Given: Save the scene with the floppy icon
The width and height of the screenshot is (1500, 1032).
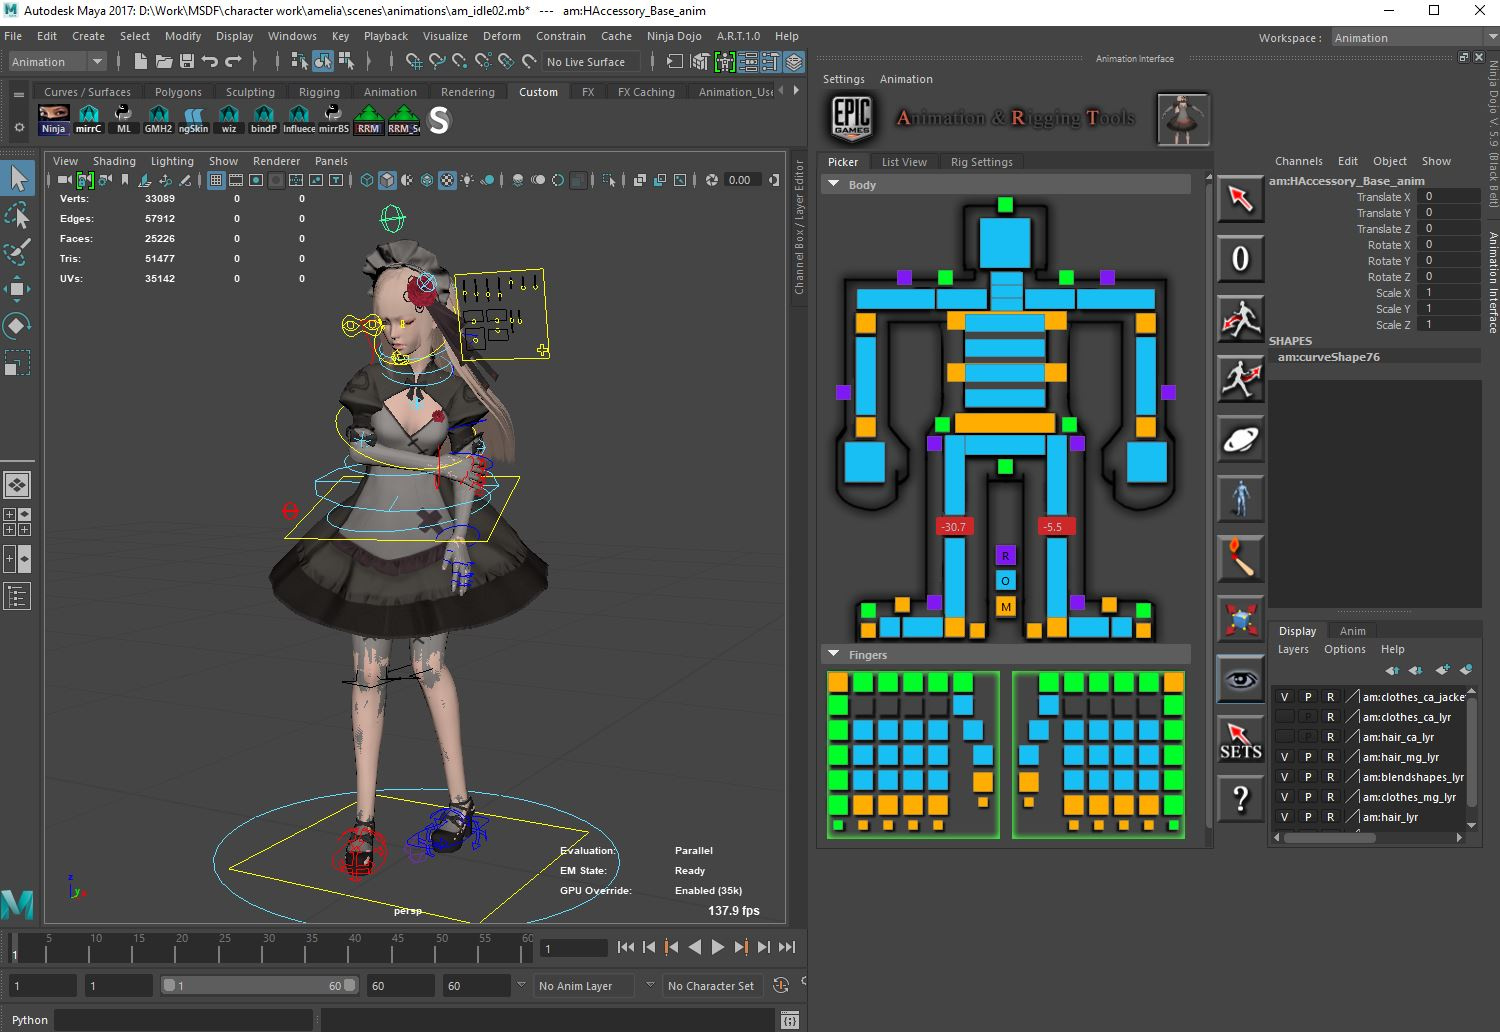Looking at the screenshot, I should [x=186, y=62].
